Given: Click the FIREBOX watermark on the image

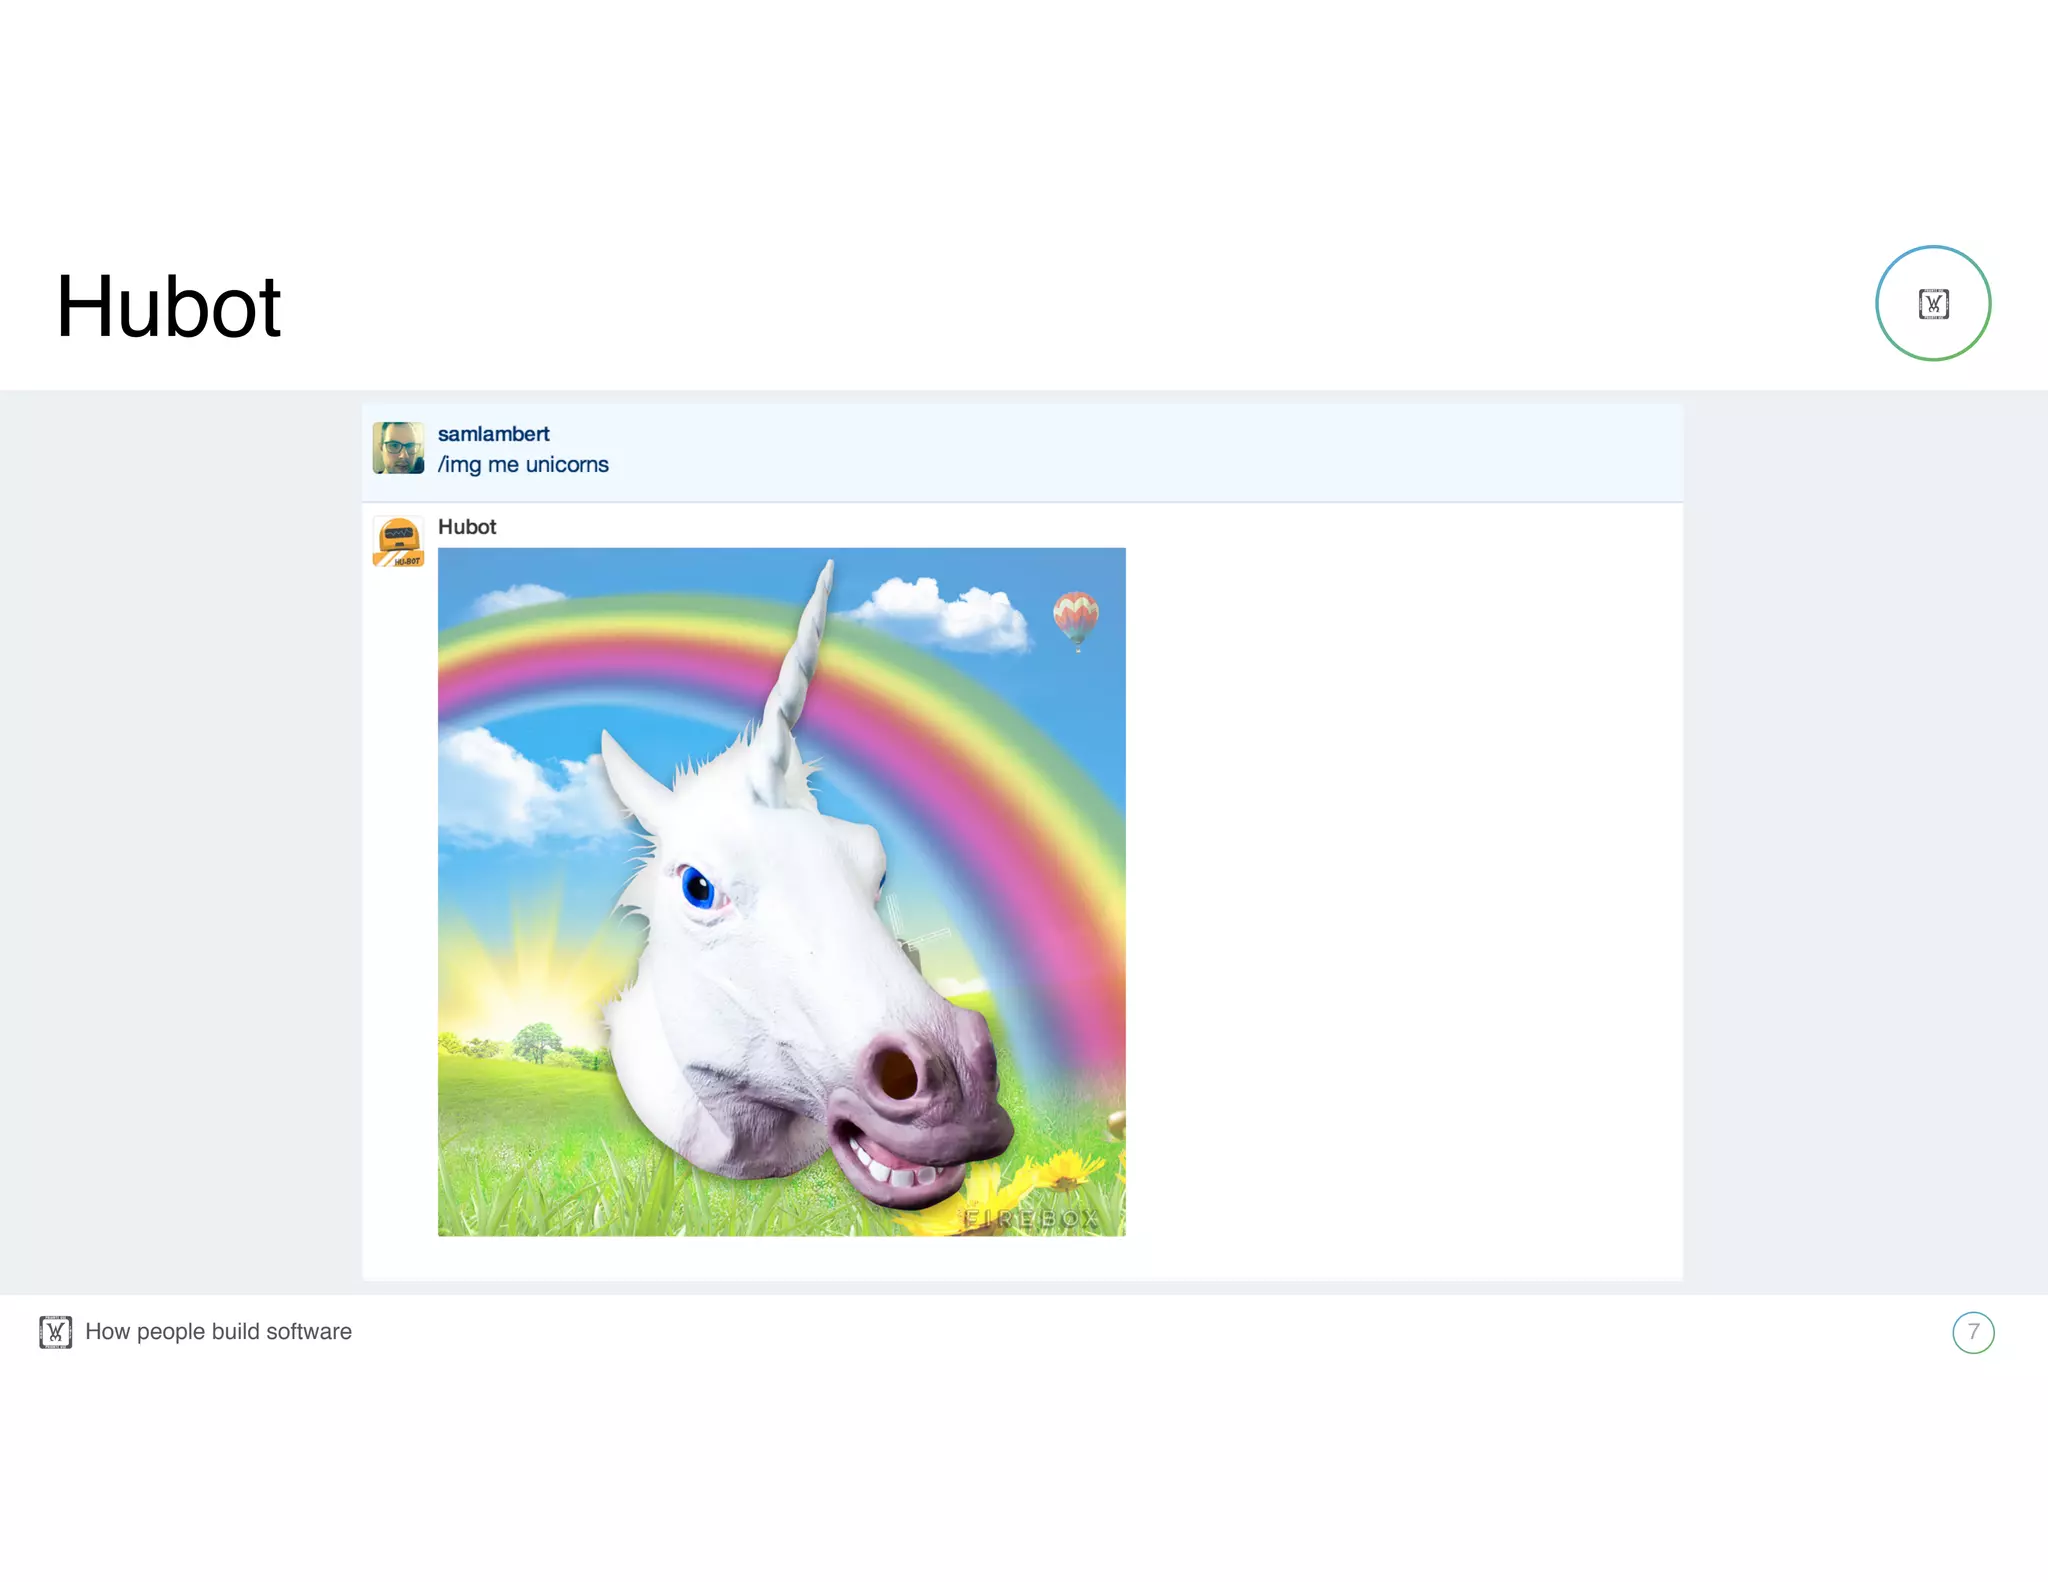Looking at the screenshot, I should click(x=1032, y=1218).
